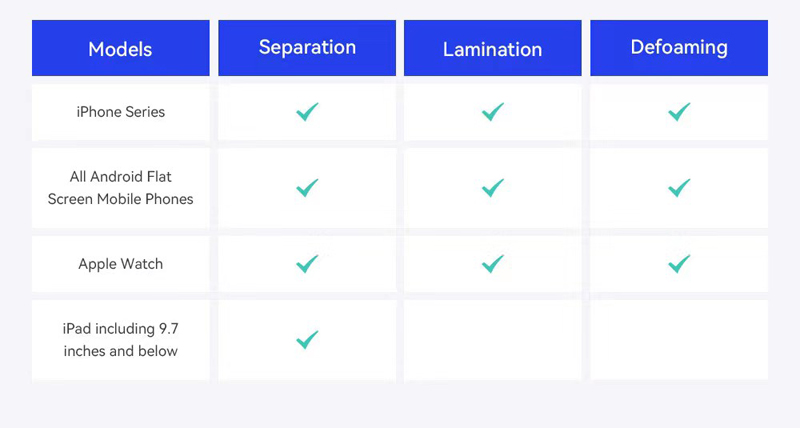This screenshot has height=428, width=800.
Task: Select the All Android Flat Screen Mobile Phones label
Action: 120,188
